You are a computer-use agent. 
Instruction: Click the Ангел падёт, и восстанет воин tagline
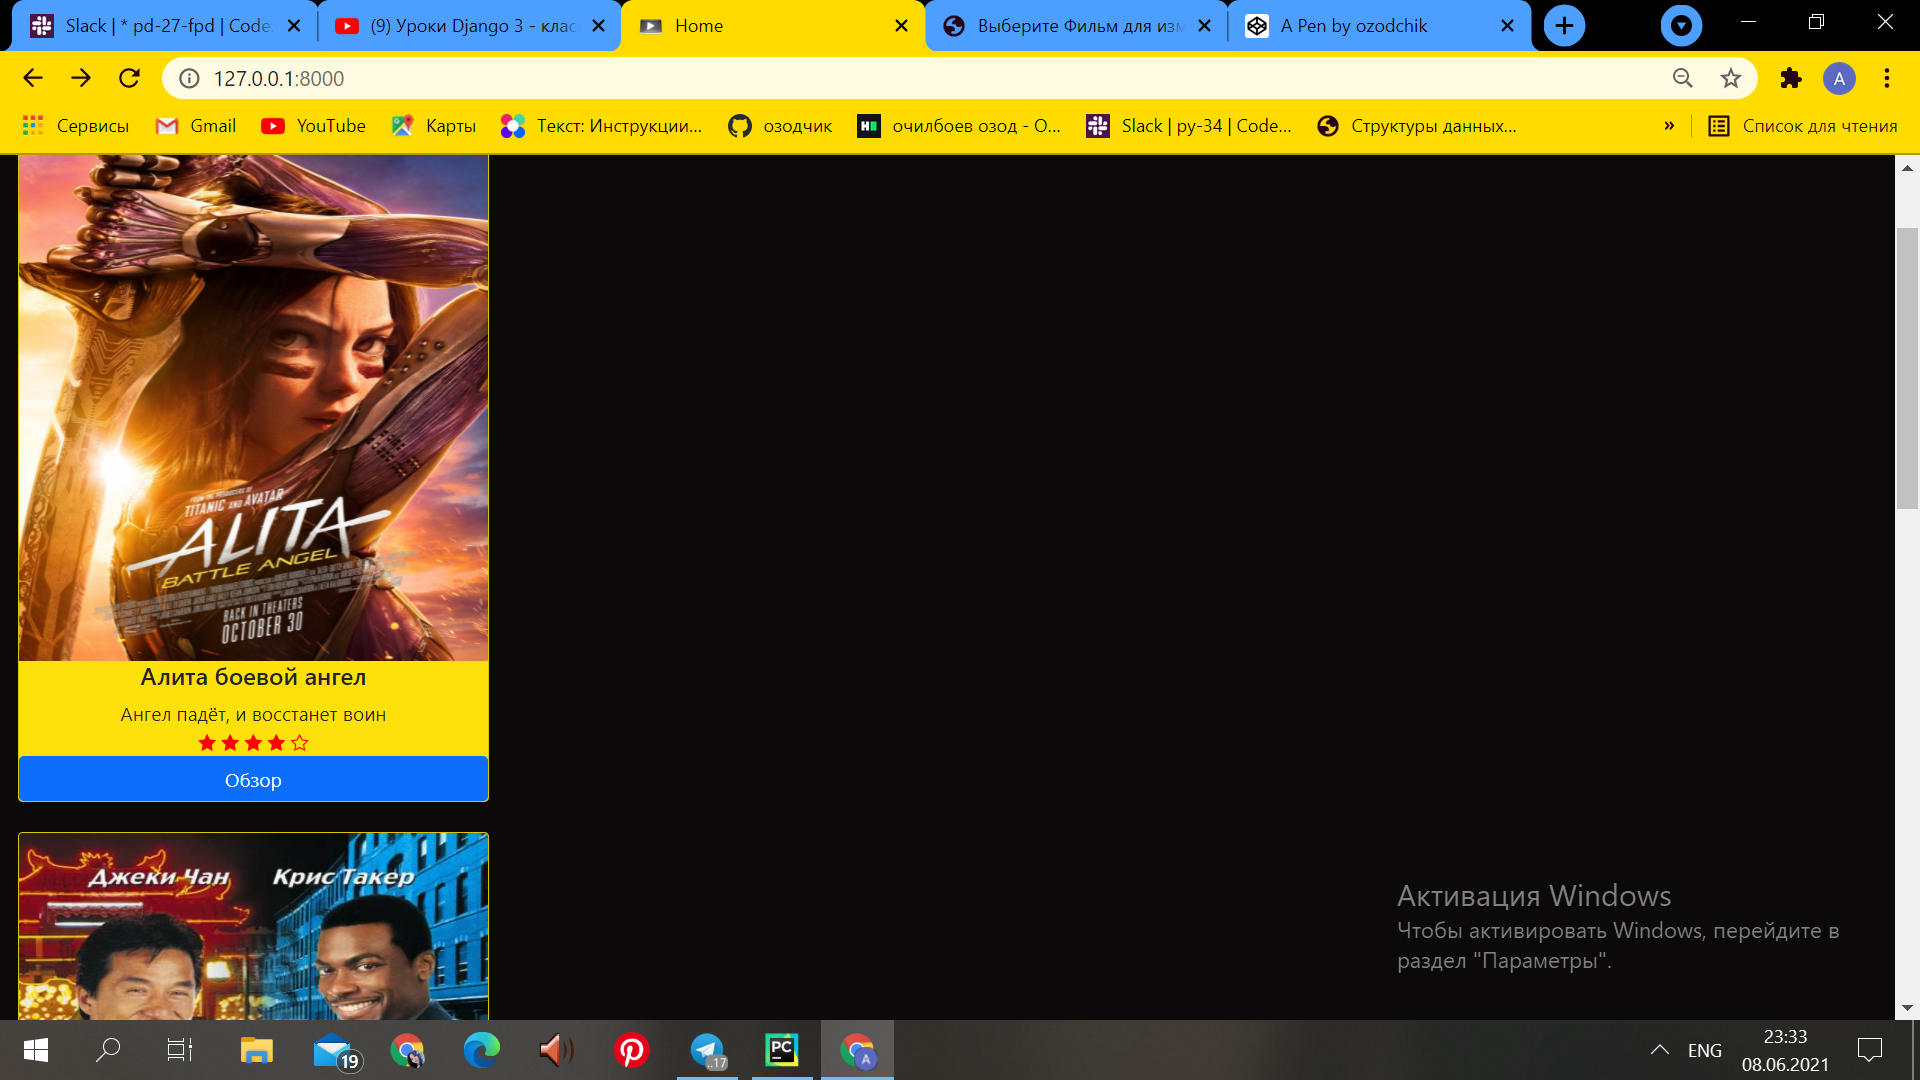coord(253,715)
